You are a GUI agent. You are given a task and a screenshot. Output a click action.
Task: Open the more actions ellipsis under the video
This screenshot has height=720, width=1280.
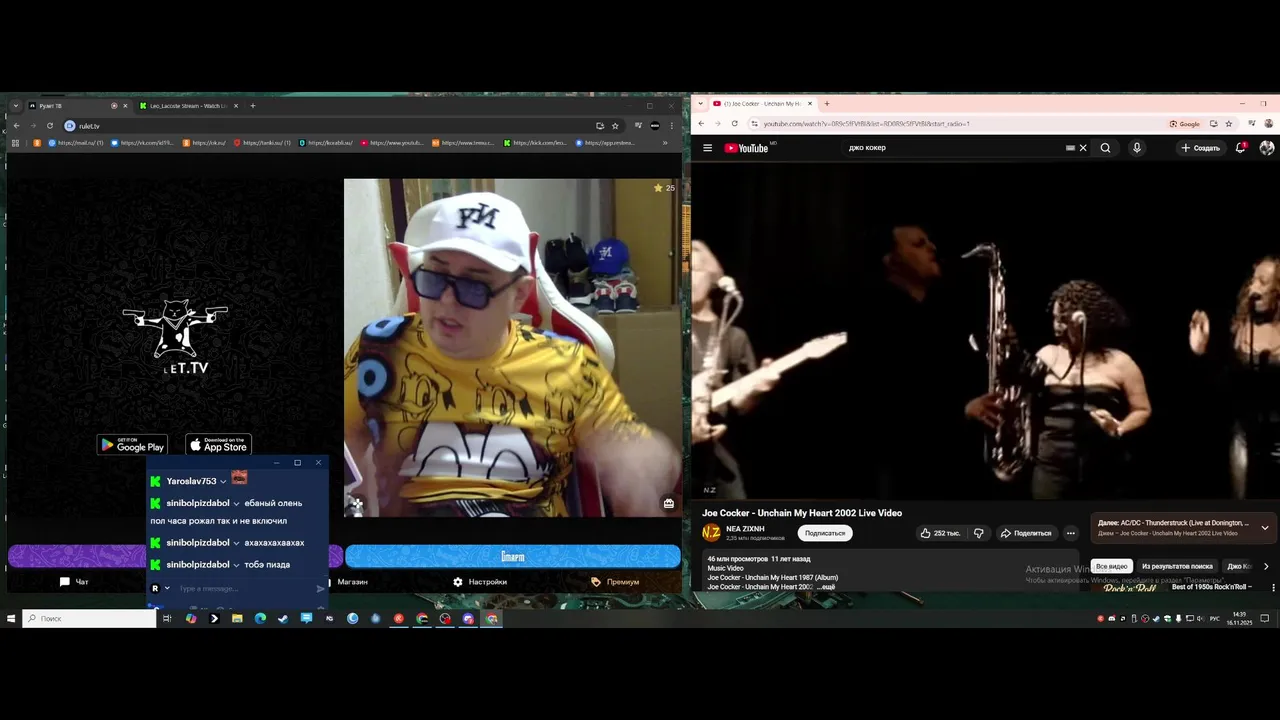1070,533
